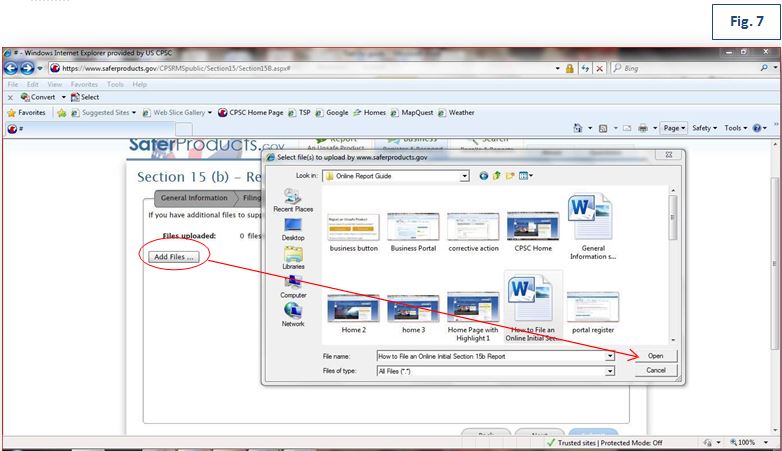Select the Network location icon

293,313
